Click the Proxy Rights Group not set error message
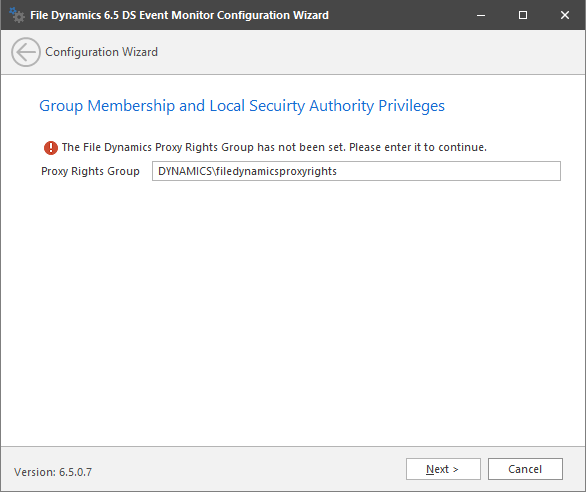Screen dimensions: 586x492 pyautogui.click(x=274, y=147)
